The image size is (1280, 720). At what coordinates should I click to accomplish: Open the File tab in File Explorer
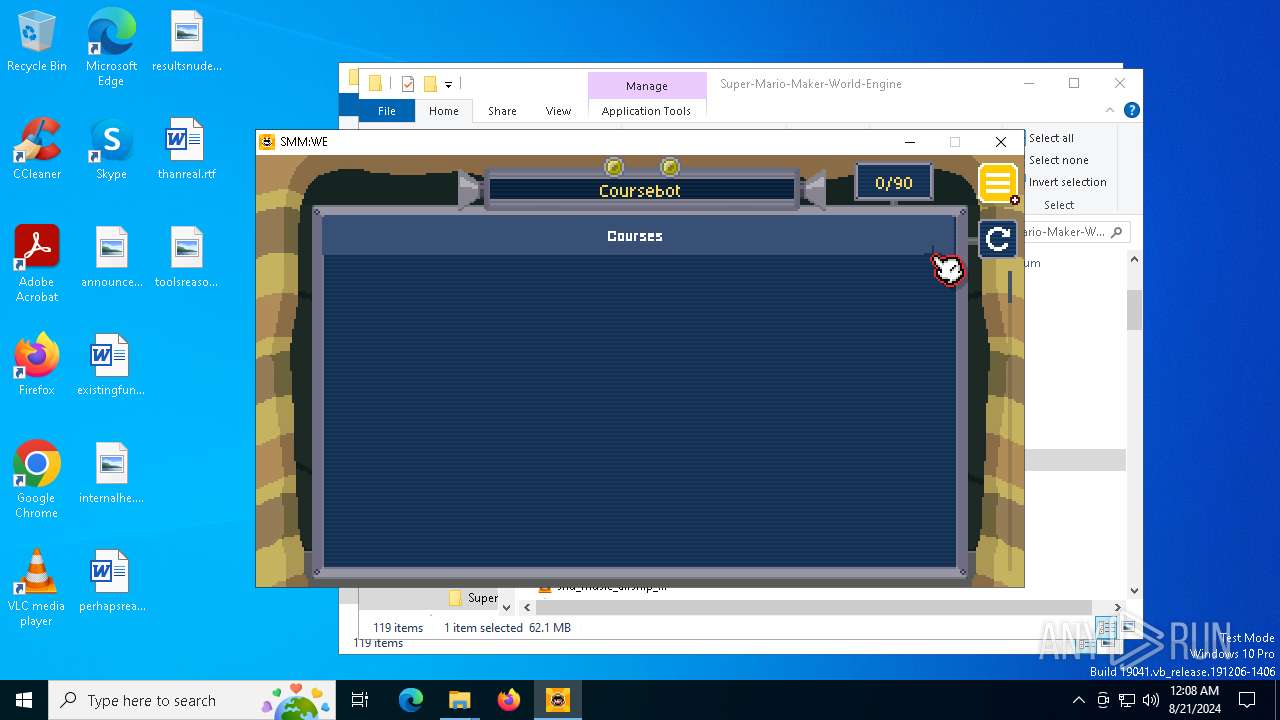click(x=386, y=111)
